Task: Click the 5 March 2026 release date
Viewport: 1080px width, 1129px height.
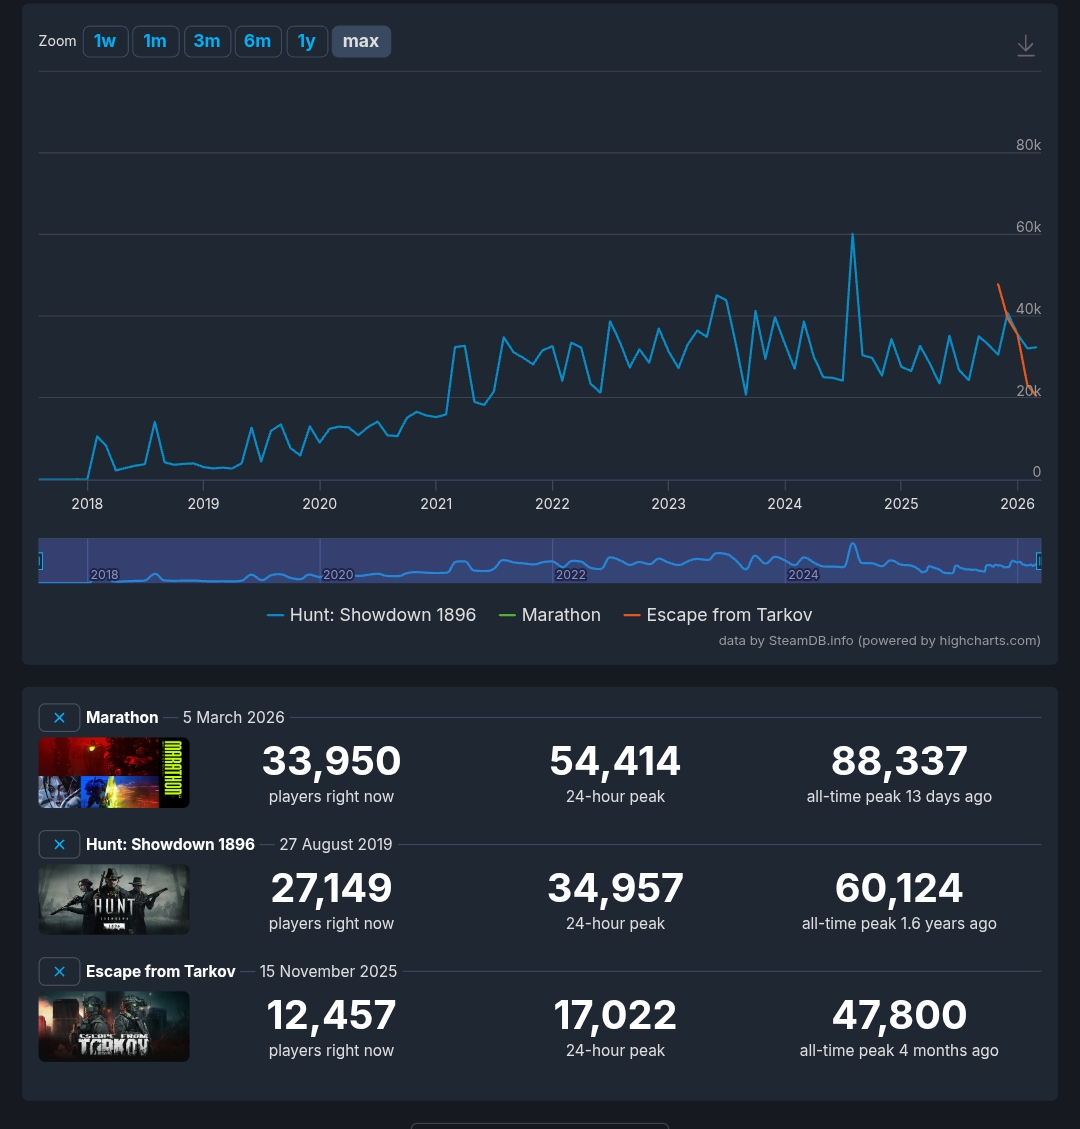Action: coord(233,717)
